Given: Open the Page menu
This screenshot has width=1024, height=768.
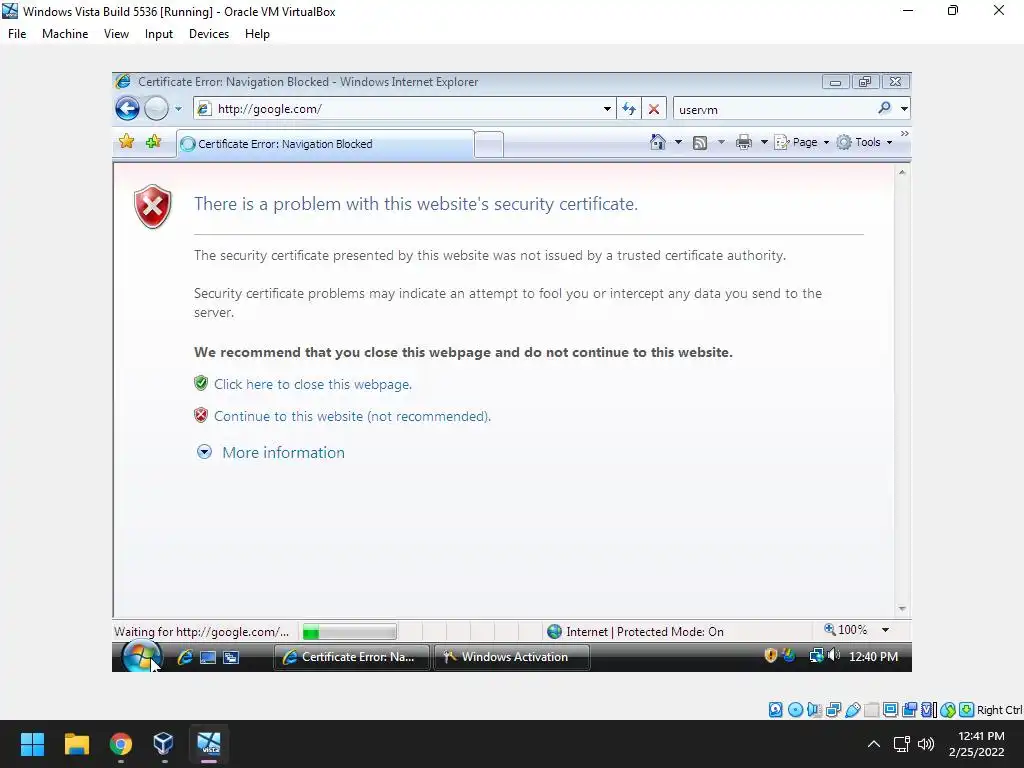Looking at the screenshot, I should (x=801, y=142).
